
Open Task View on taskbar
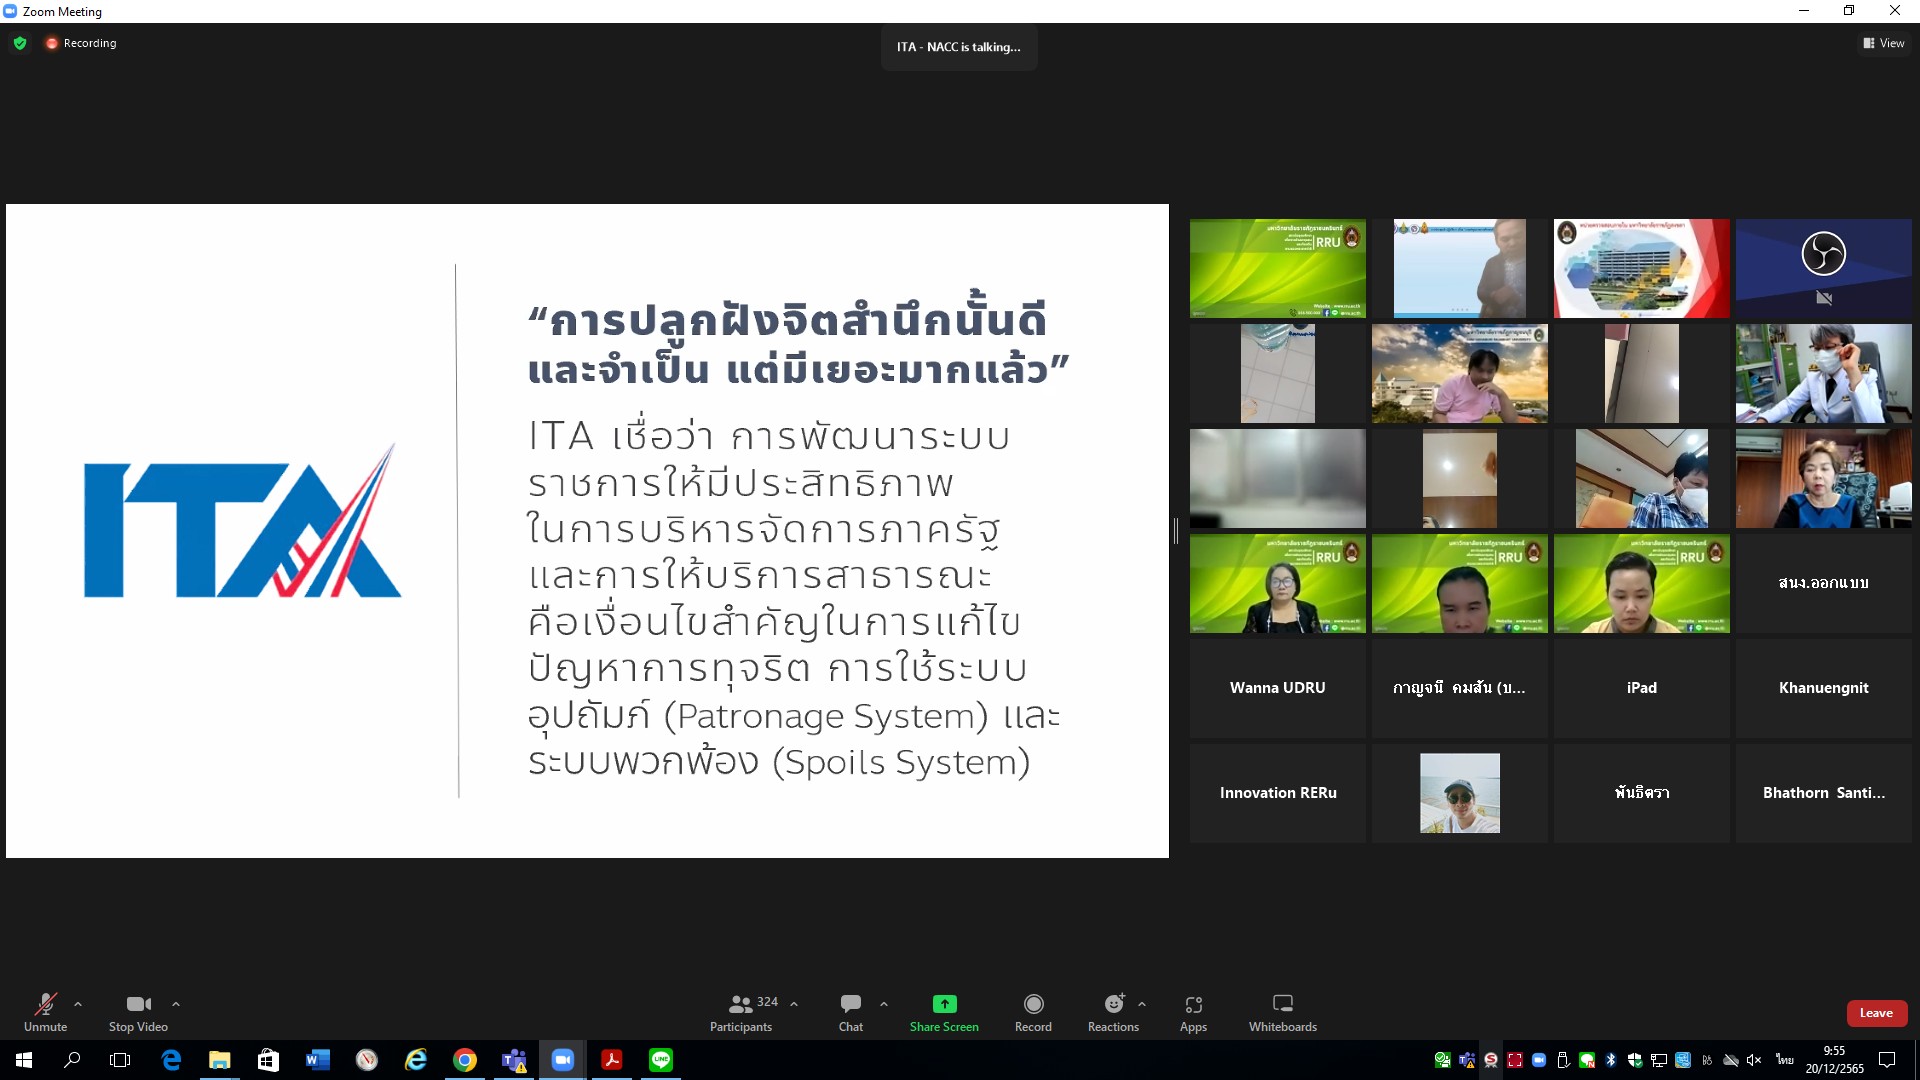[x=120, y=1060]
